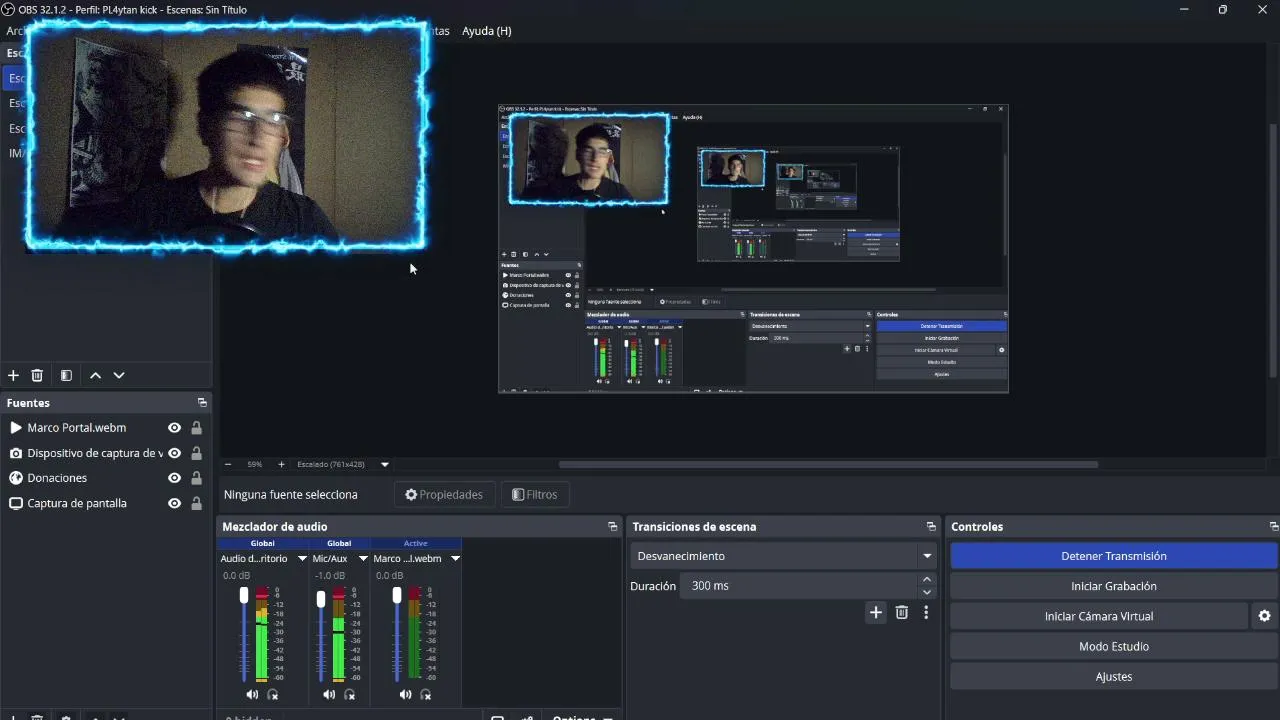Select the Marco Portal.webm source row
The width and height of the screenshot is (1280, 720).
click(x=105, y=428)
